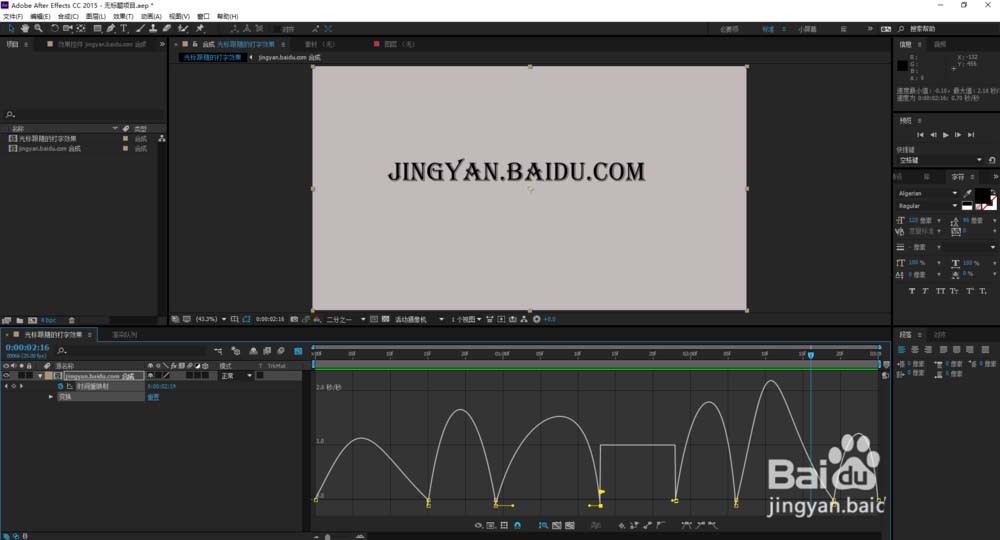Click the font eyedropper icon in Character panel

tap(967, 193)
